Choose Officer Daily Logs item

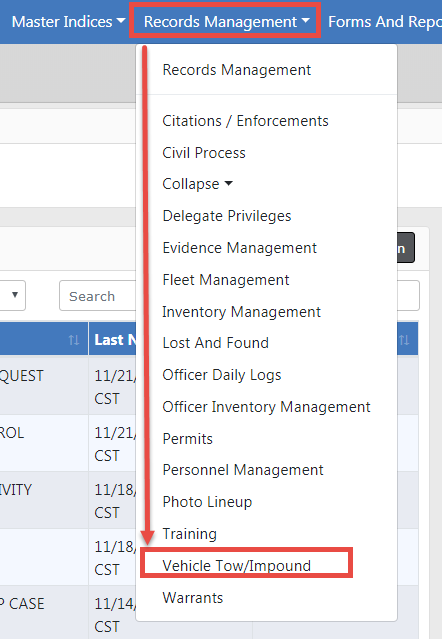coord(222,375)
